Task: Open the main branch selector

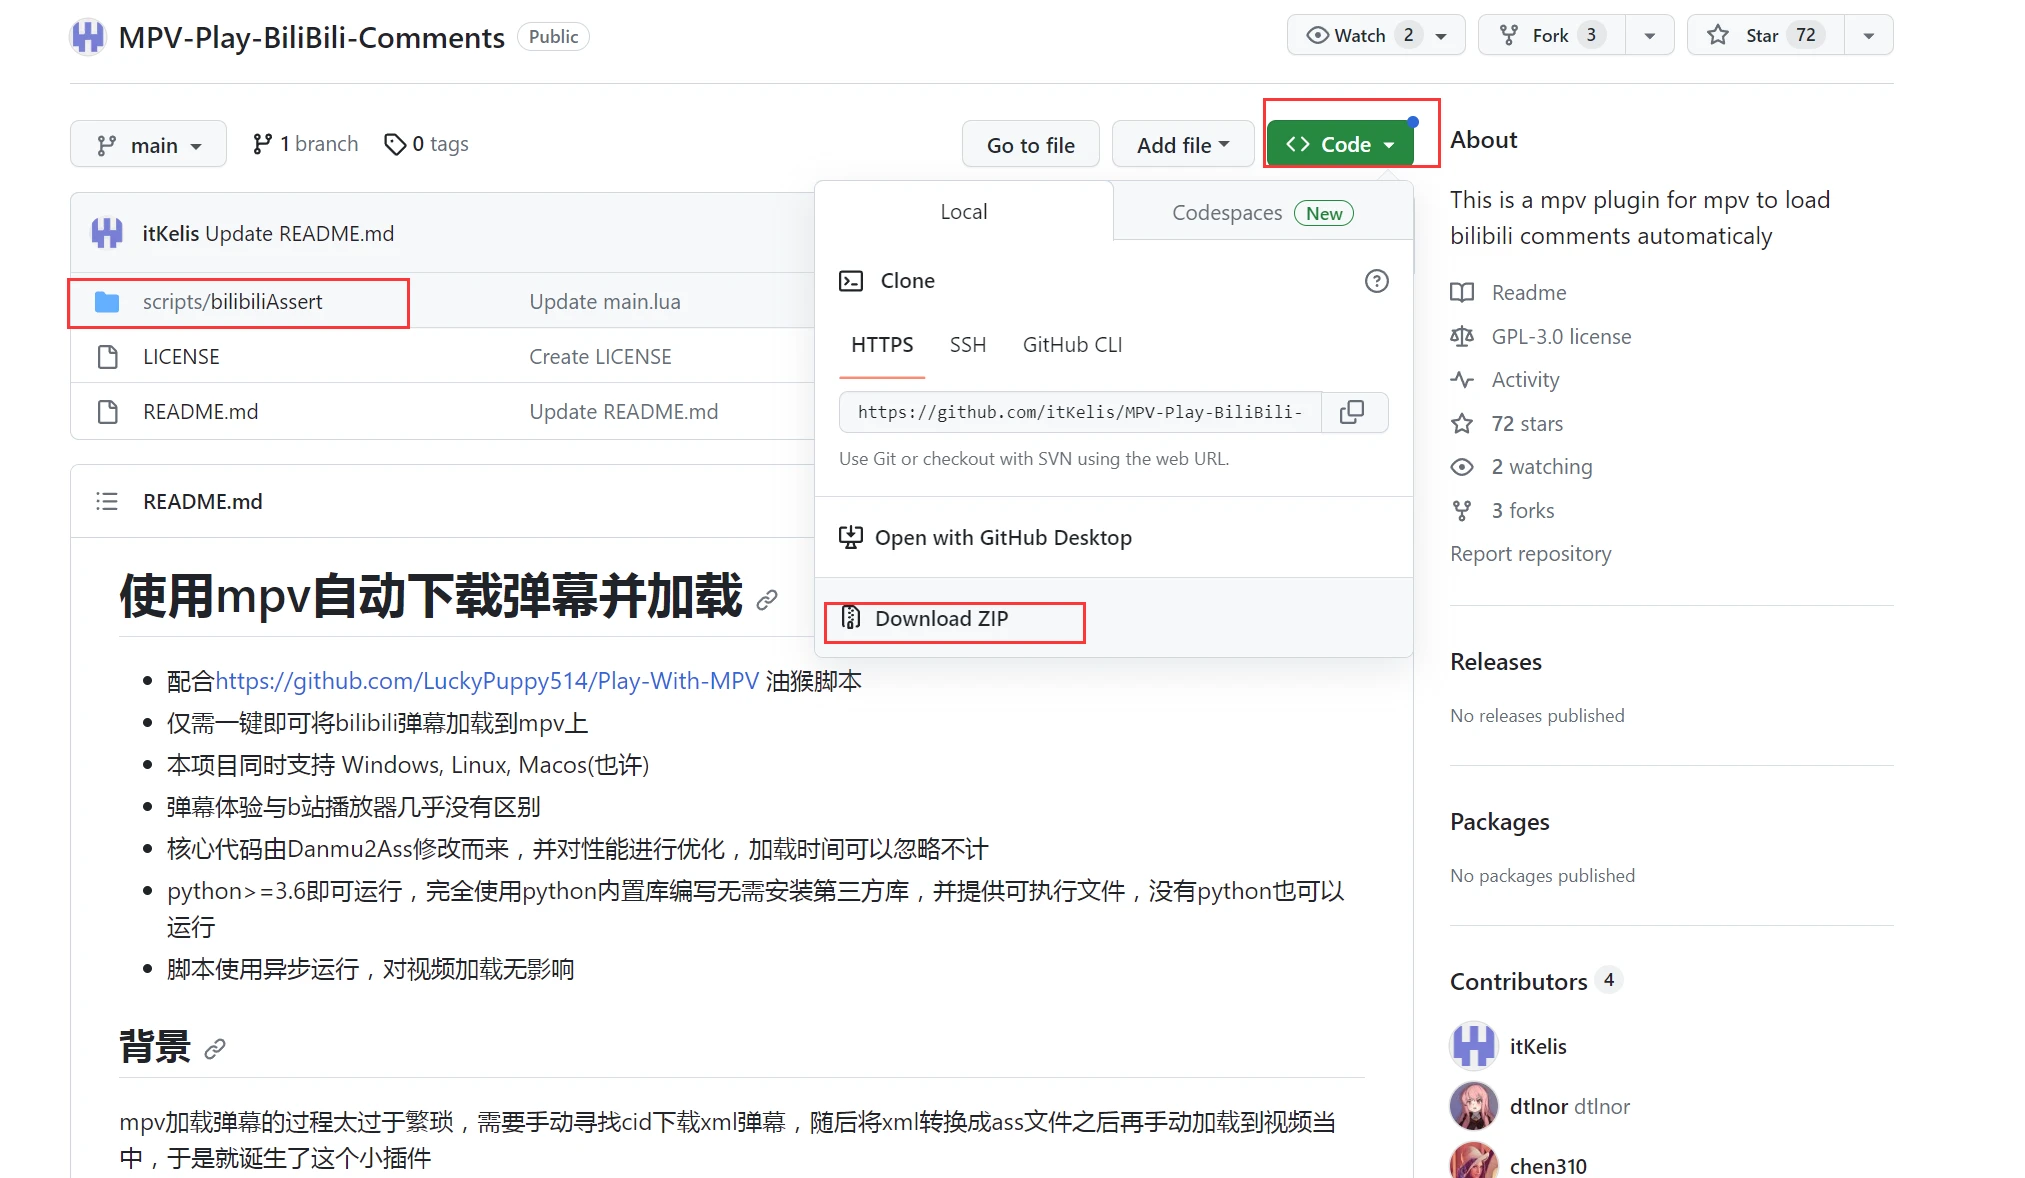Action: (x=148, y=145)
